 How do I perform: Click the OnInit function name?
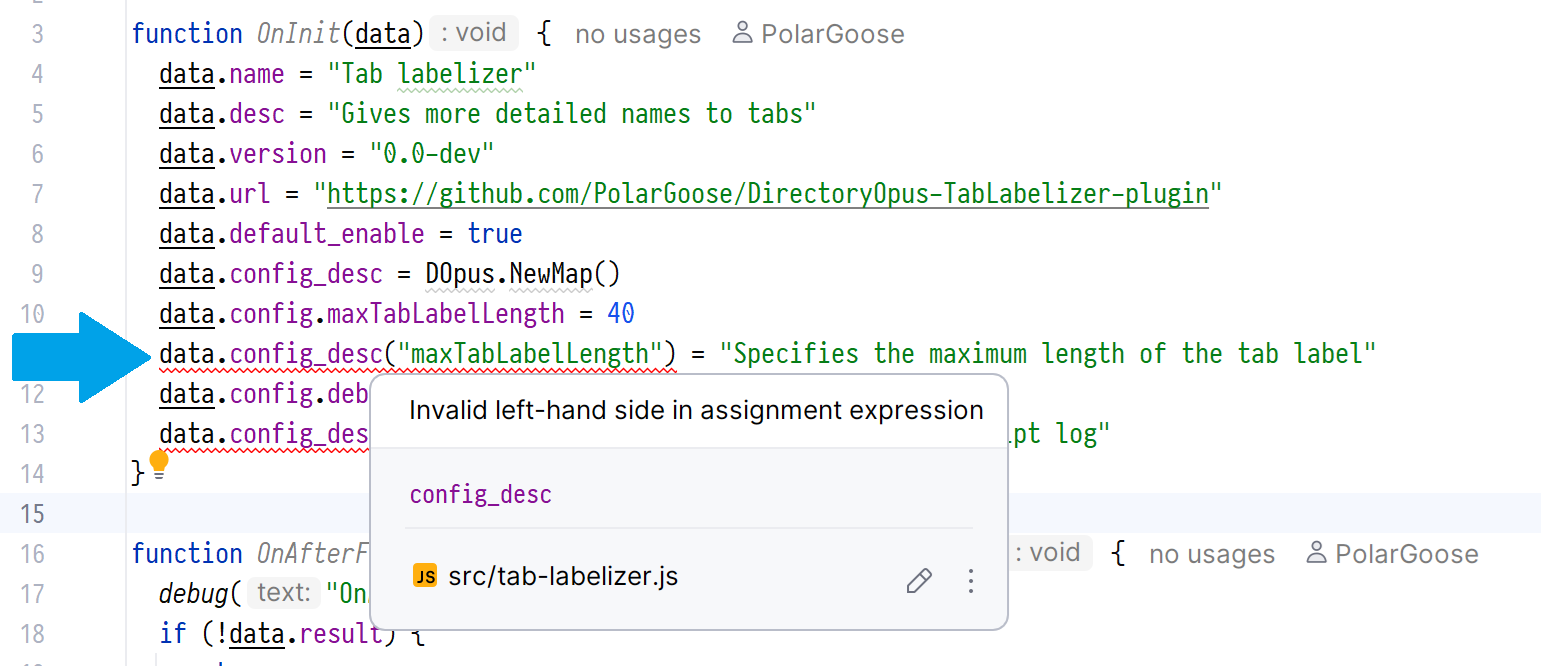tap(298, 34)
